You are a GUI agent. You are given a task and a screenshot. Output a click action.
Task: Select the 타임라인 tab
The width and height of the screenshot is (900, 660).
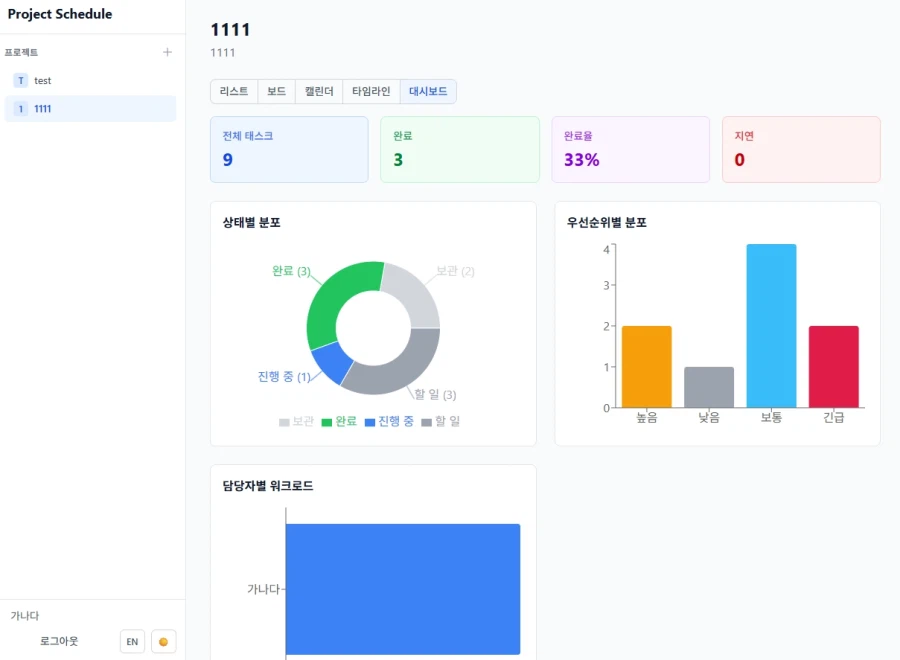point(371,91)
